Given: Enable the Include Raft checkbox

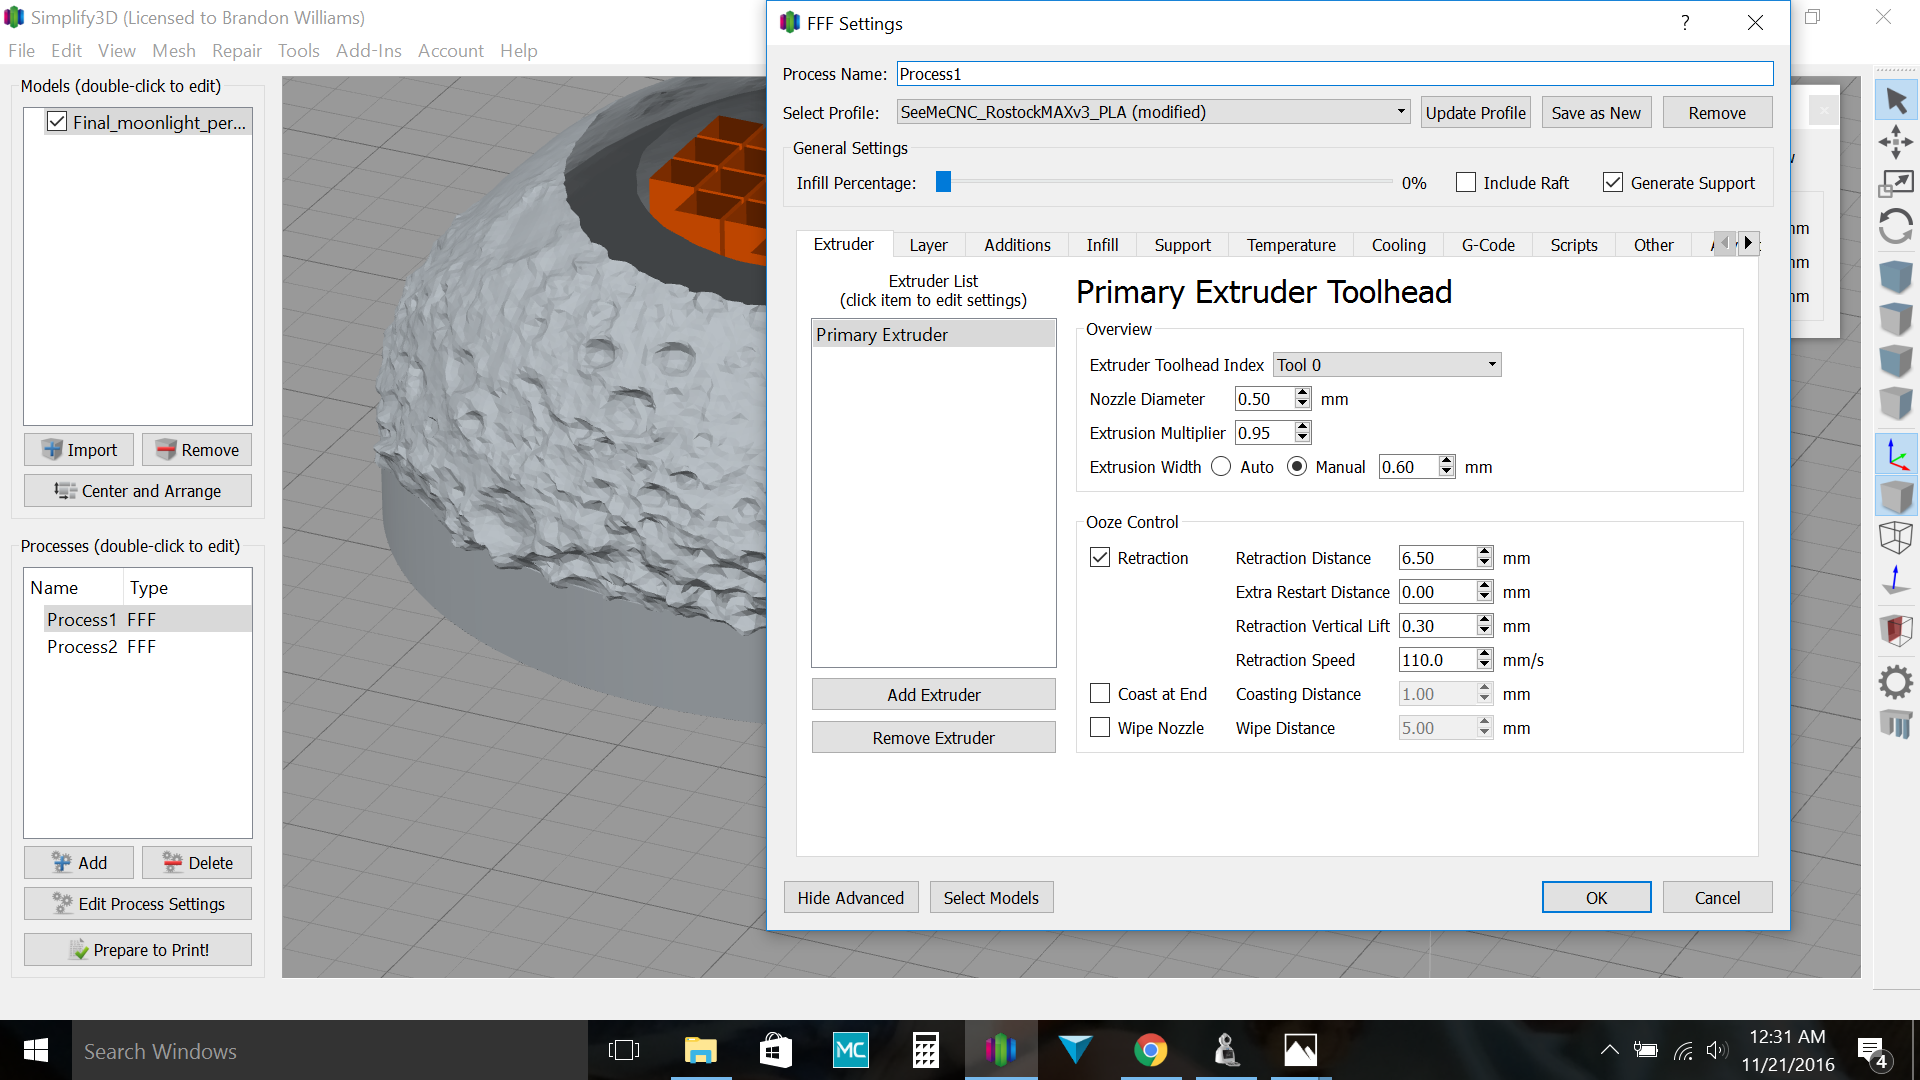Looking at the screenshot, I should [x=1466, y=183].
